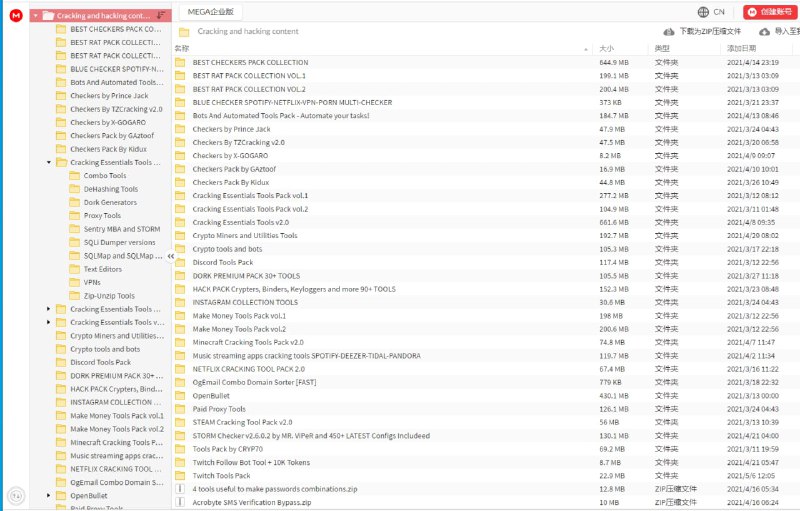Expand the second Cracking Essentials Tools tree node
This screenshot has height=511, width=800.
pyautogui.click(x=49, y=309)
